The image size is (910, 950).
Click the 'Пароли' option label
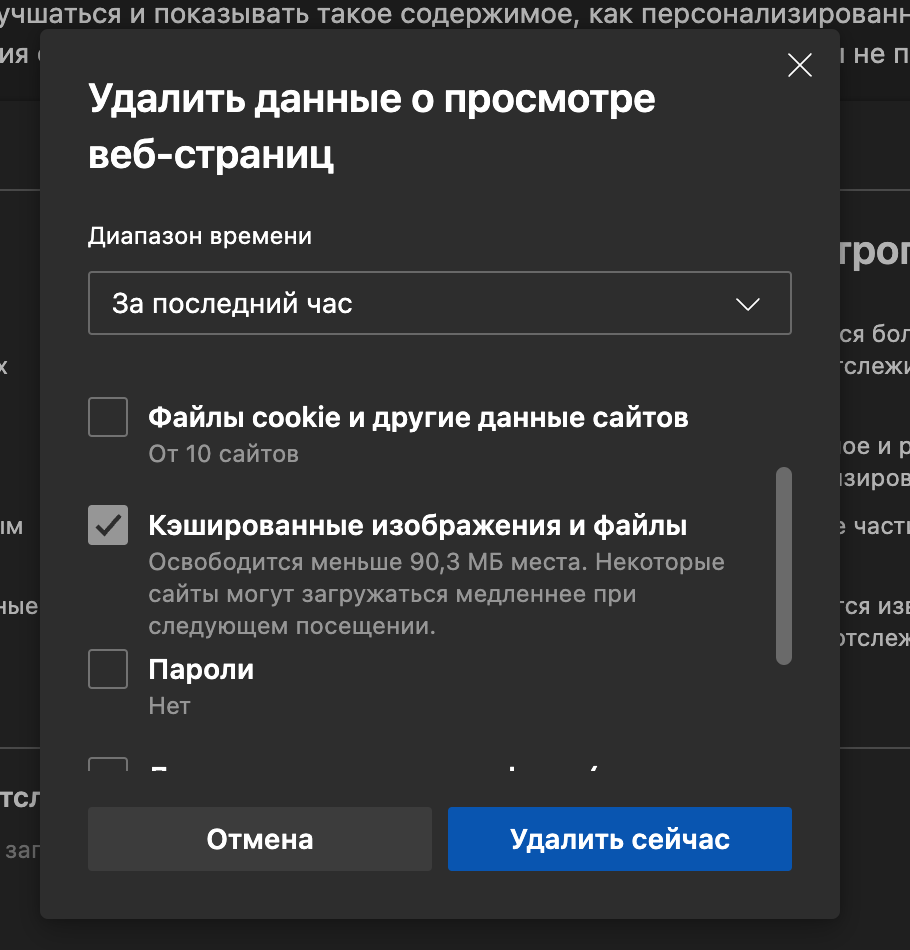[201, 669]
